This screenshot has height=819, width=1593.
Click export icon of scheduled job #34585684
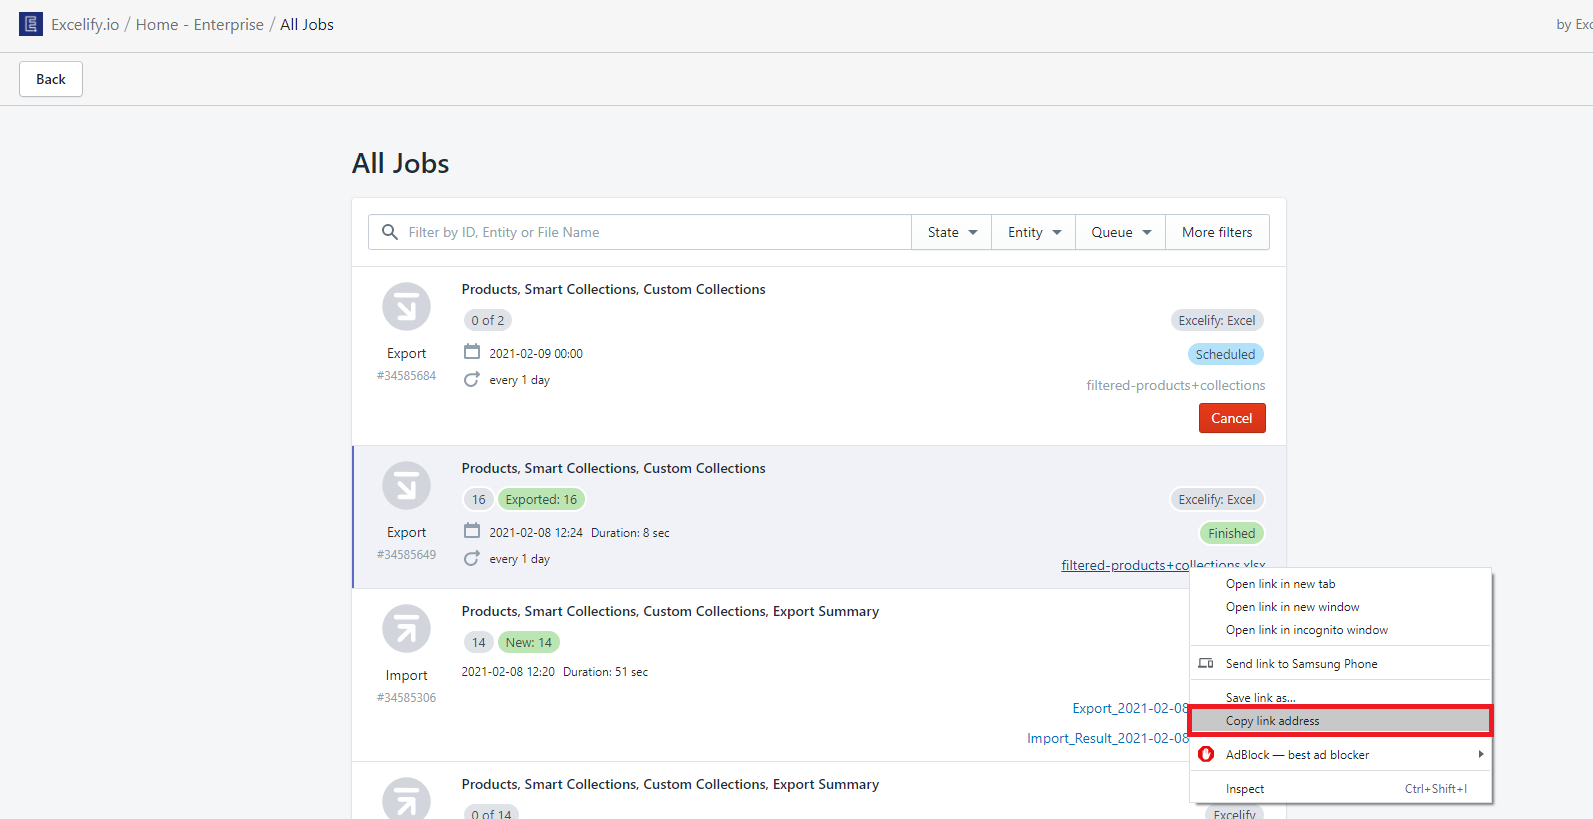pyautogui.click(x=406, y=307)
